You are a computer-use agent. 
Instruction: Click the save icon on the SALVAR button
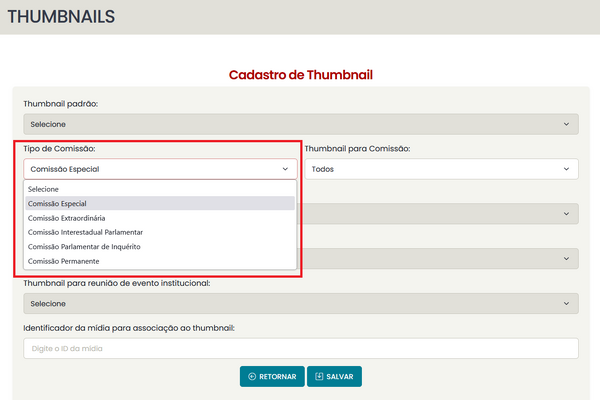tap(319, 376)
